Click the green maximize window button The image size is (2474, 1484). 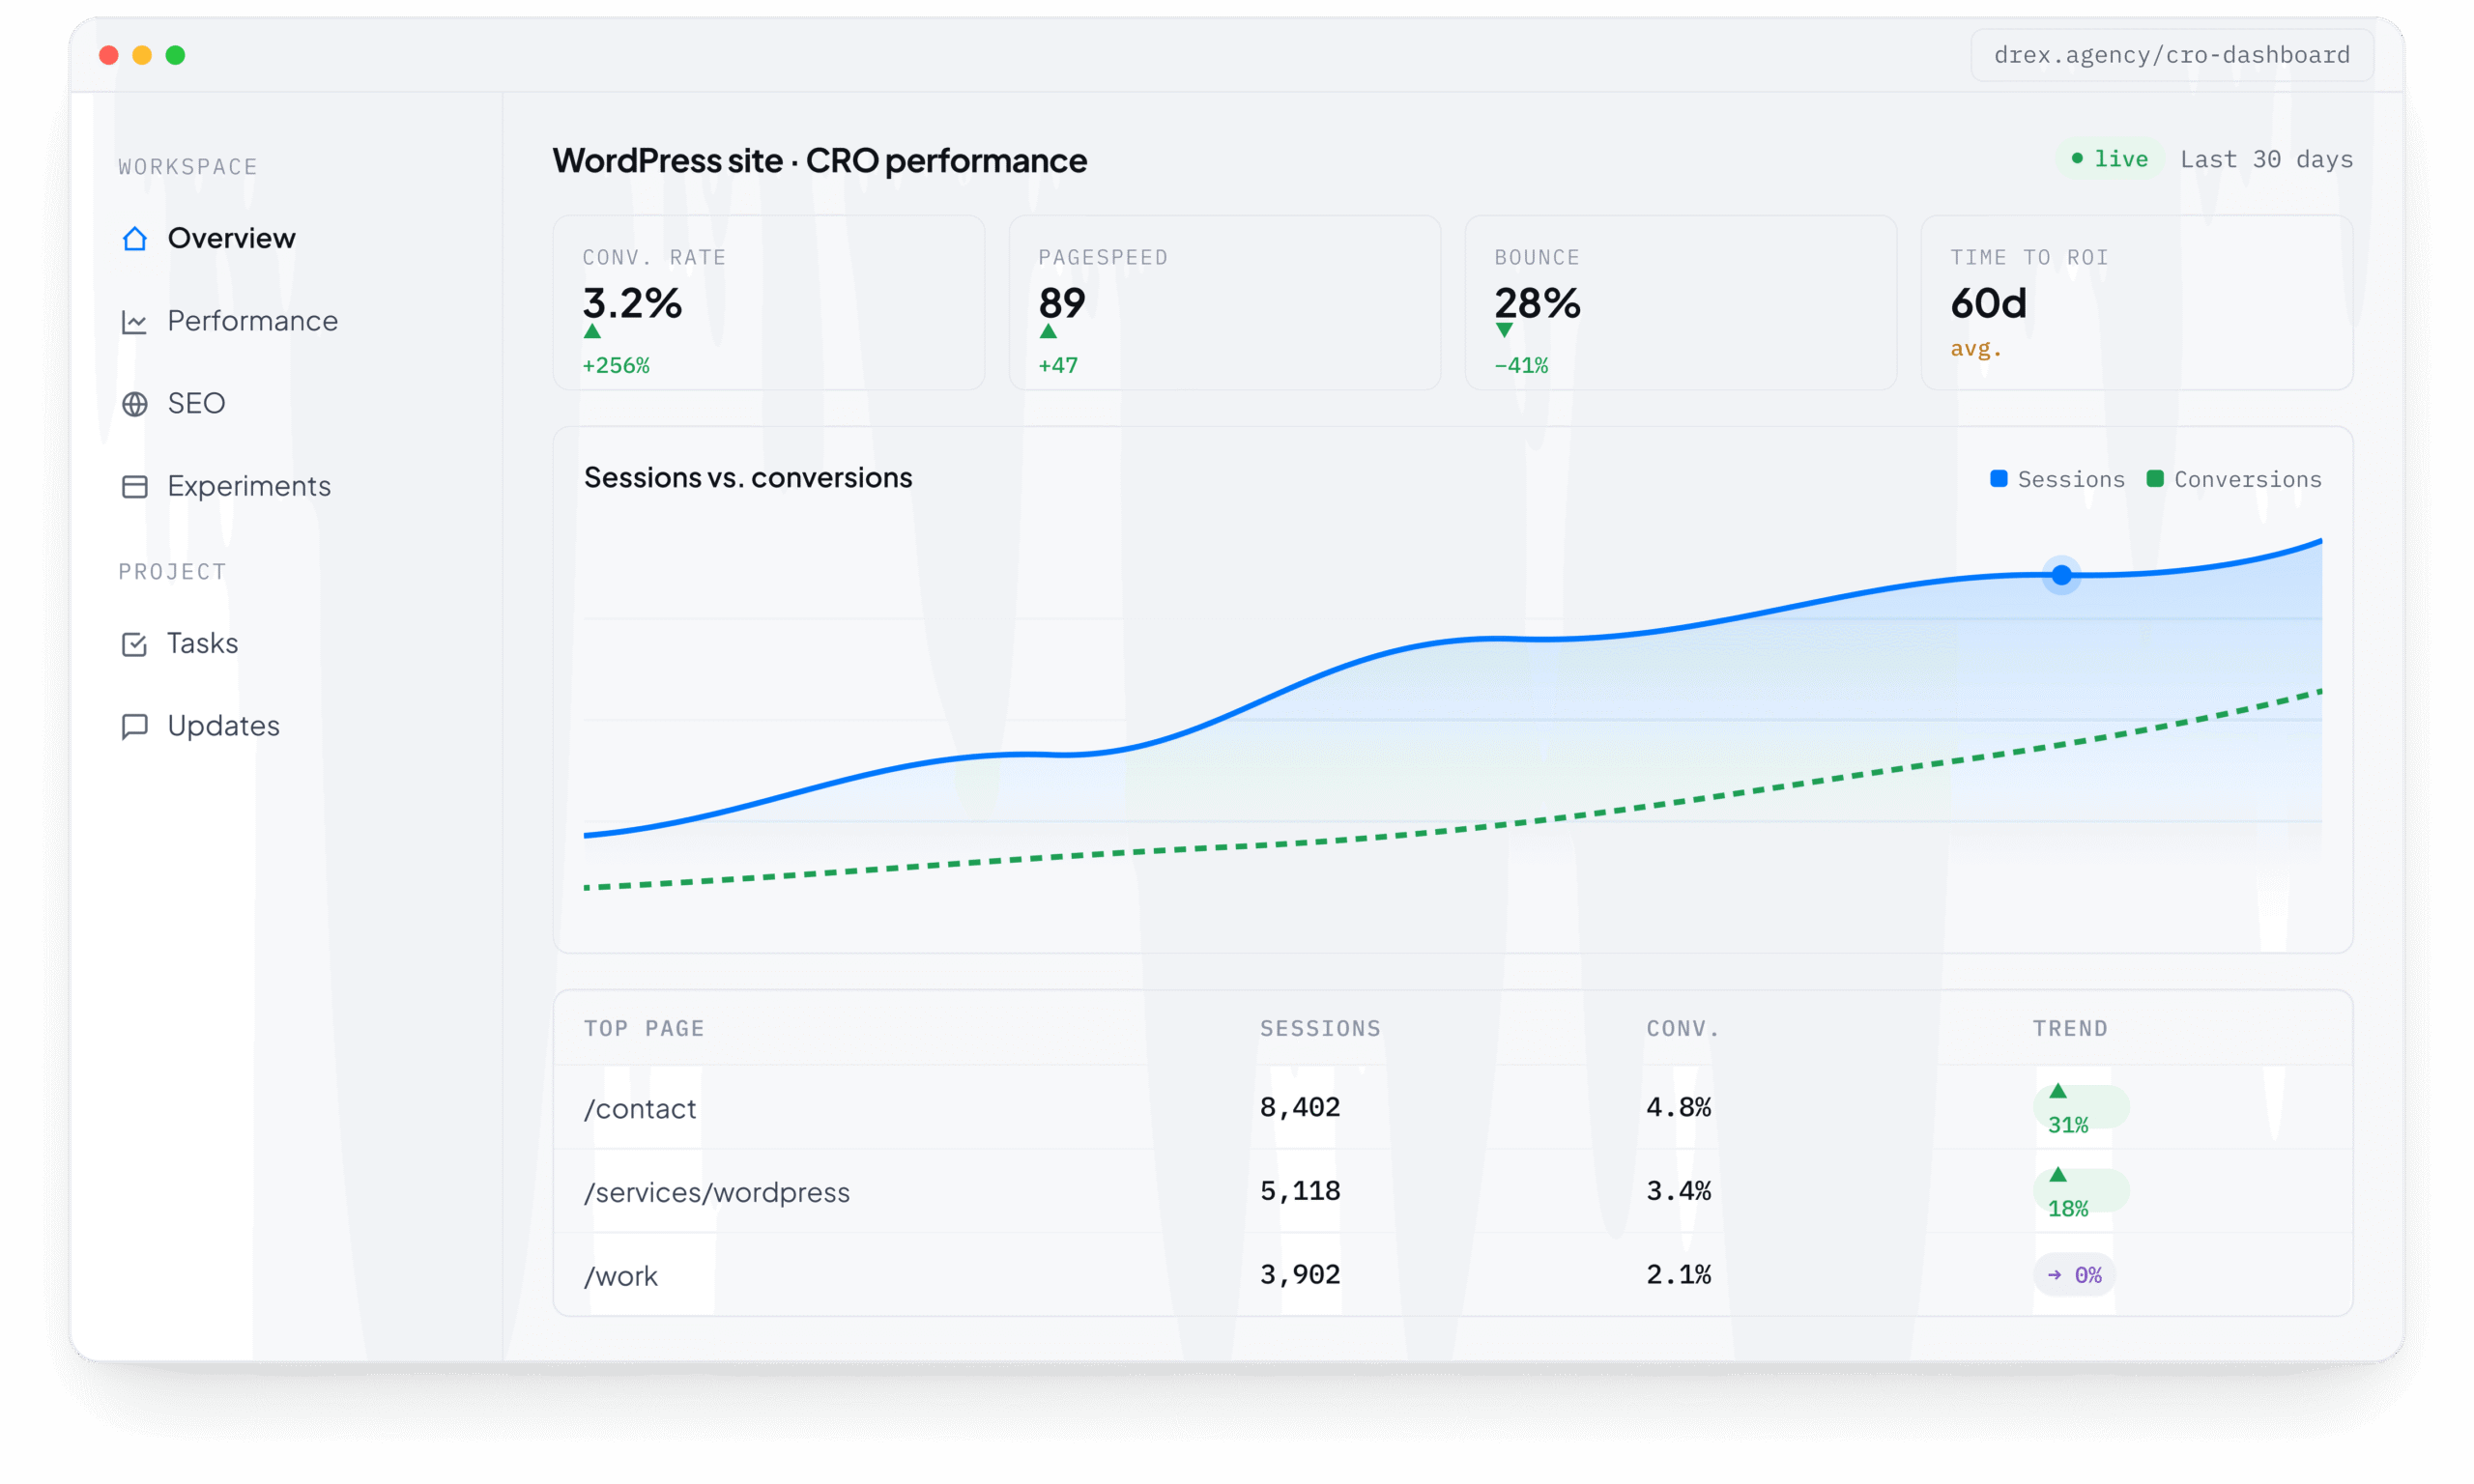[x=175, y=55]
